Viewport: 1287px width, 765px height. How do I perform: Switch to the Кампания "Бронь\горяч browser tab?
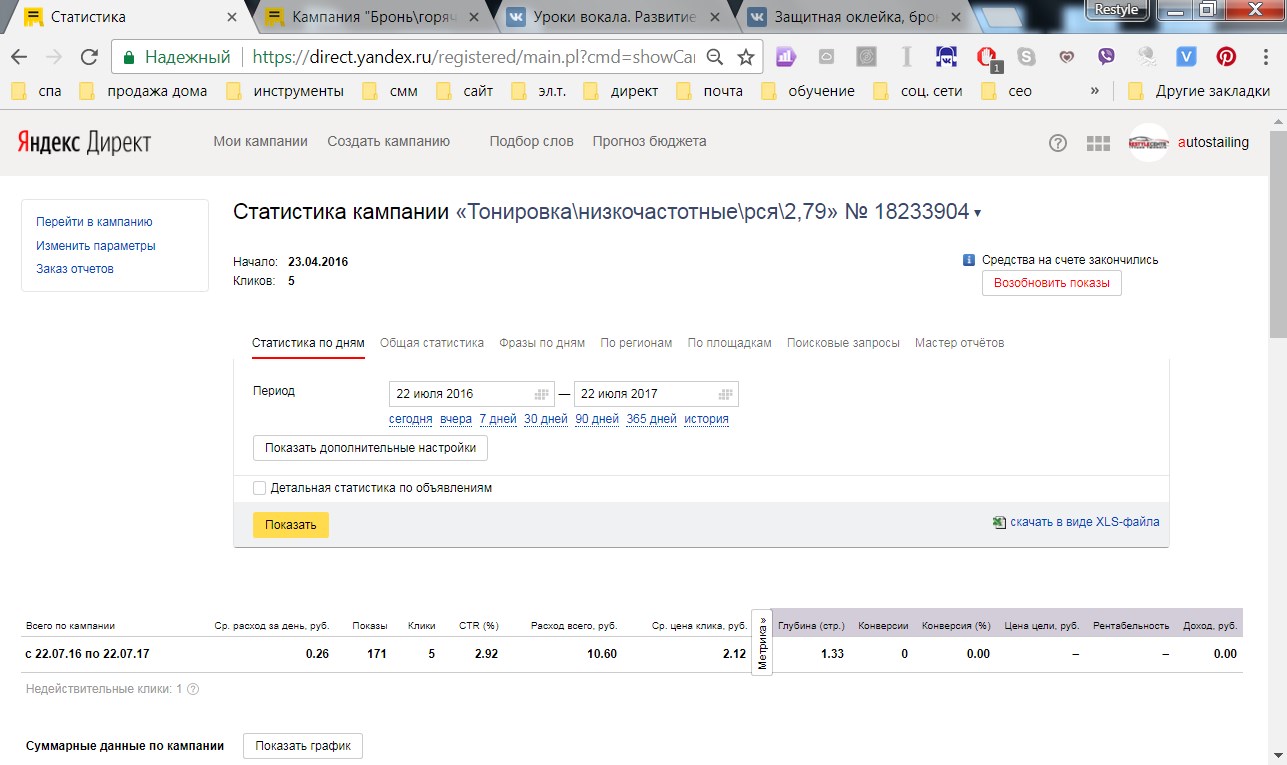pyautogui.click(x=370, y=17)
